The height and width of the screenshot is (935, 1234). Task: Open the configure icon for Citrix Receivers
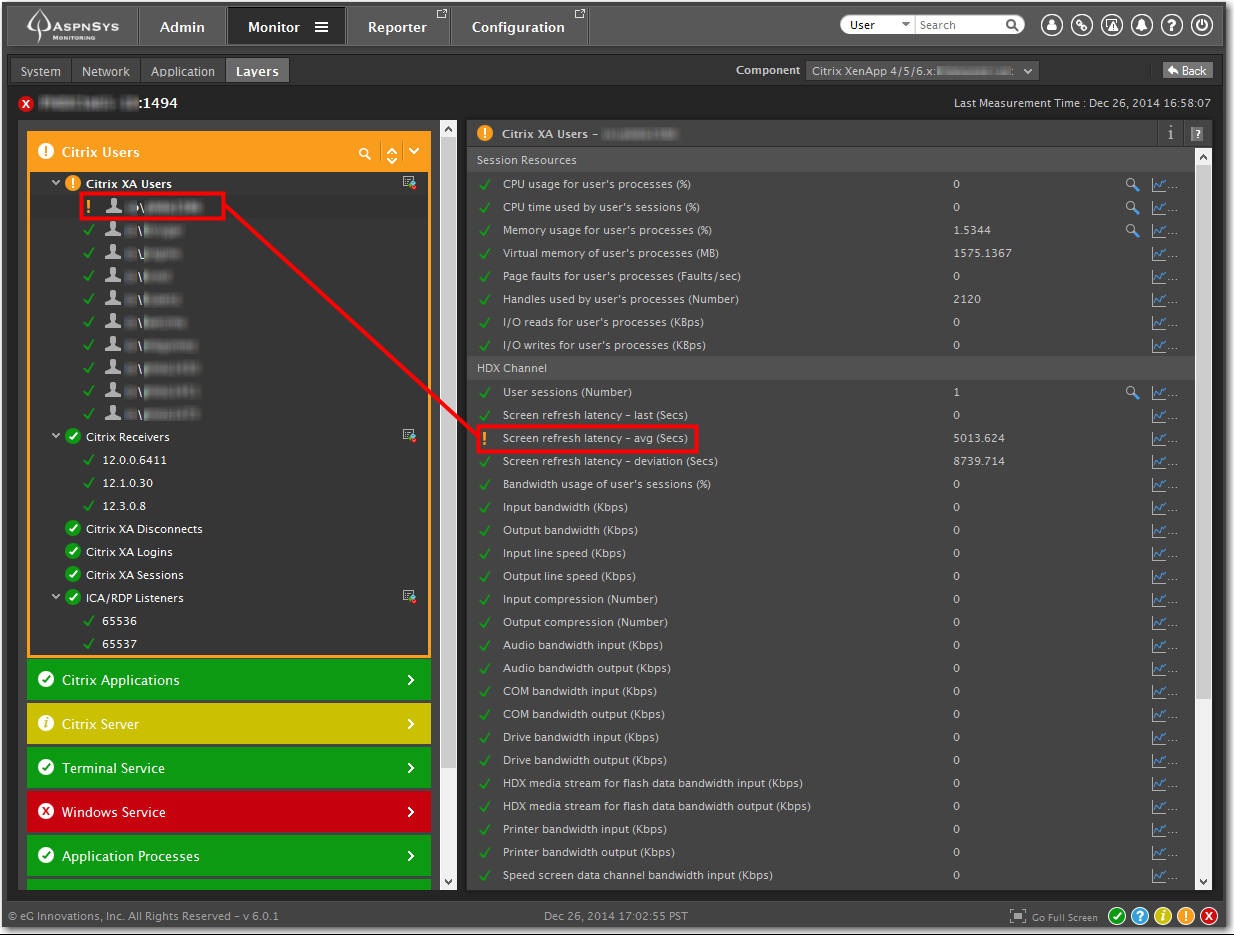pyautogui.click(x=409, y=435)
